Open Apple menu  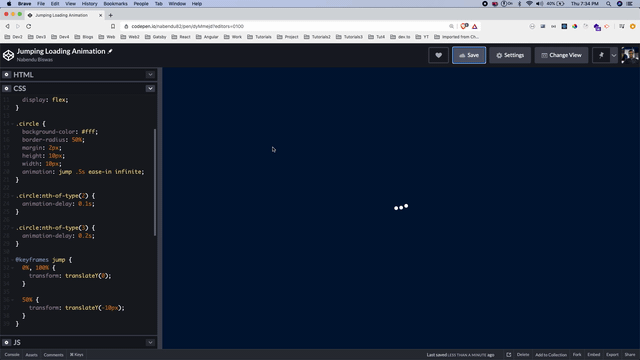click(x=9, y=4)
